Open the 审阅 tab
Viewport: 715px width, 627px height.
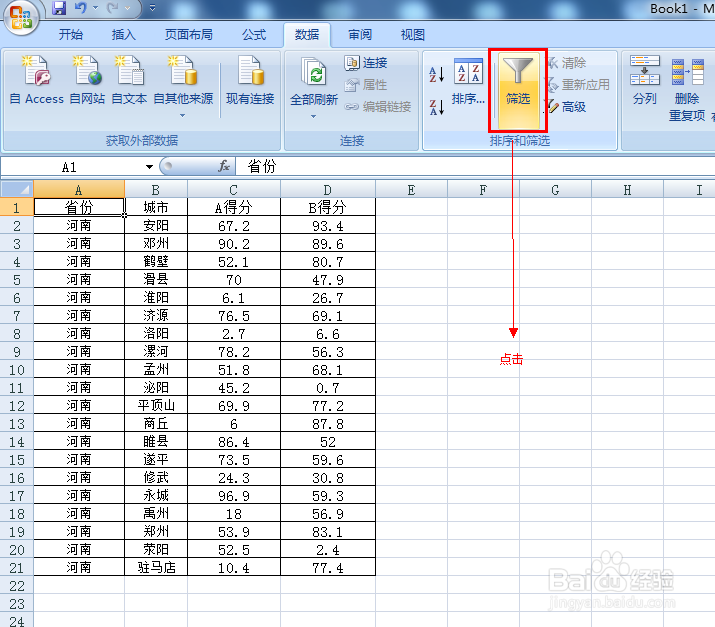click(360, 35)
